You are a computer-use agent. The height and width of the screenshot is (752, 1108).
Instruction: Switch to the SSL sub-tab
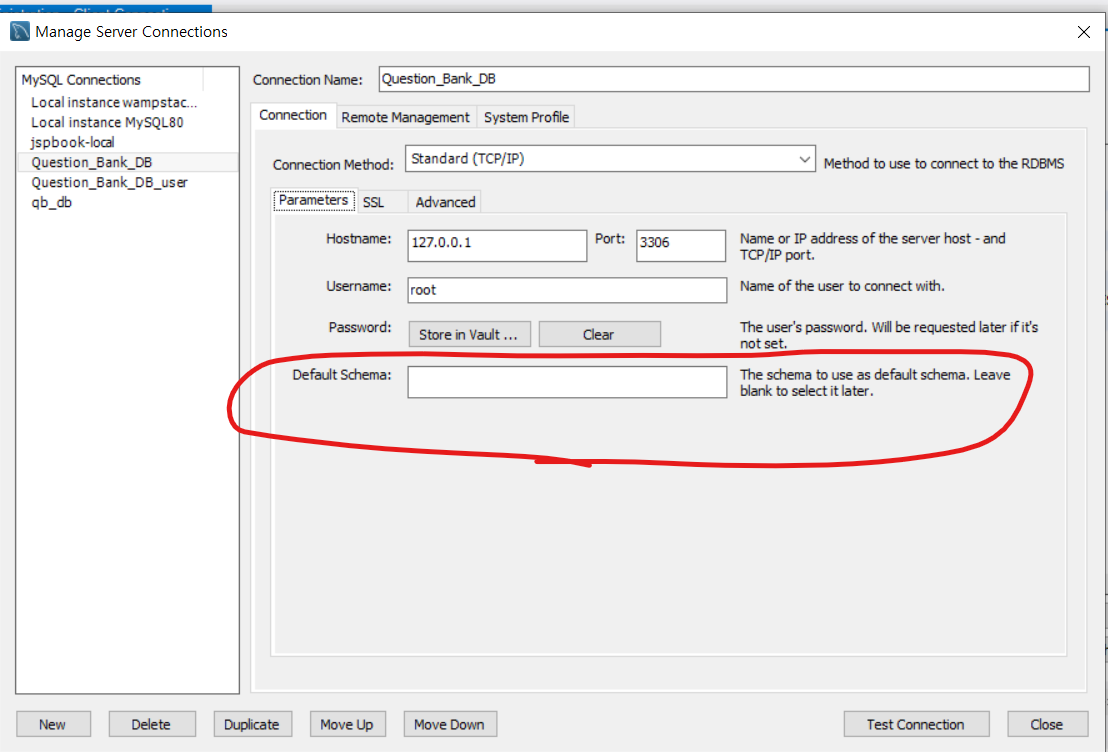[x=374, y=202]
